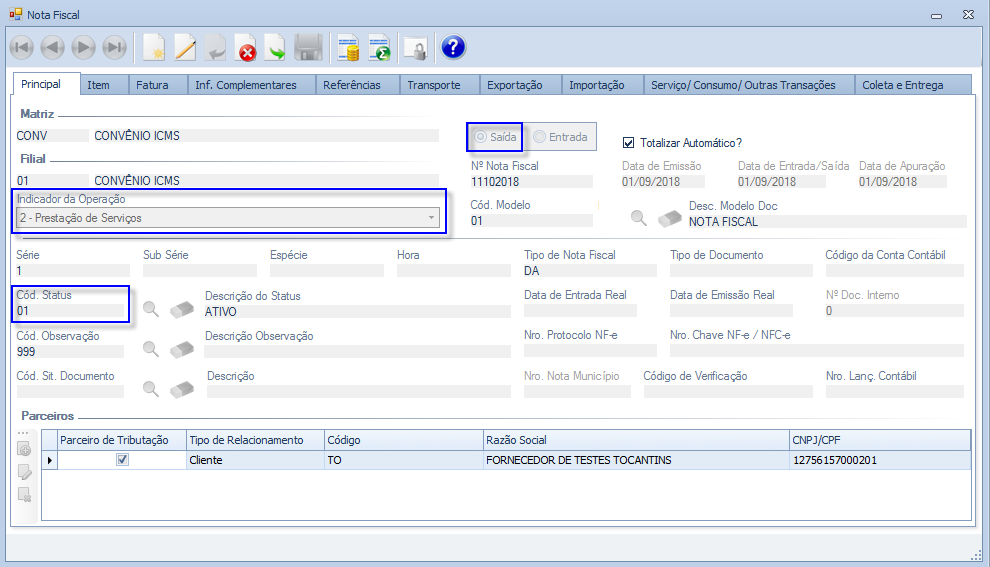Click the Código de Verificação field
This screenshot has height=567, width=990.
coord(728,391)
